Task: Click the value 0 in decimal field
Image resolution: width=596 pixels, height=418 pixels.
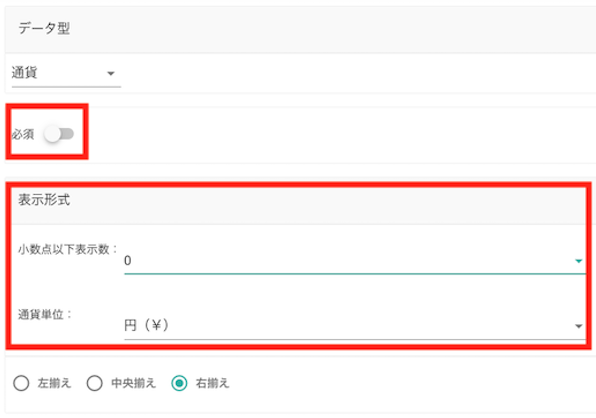Action: click(x=128, y=261)
